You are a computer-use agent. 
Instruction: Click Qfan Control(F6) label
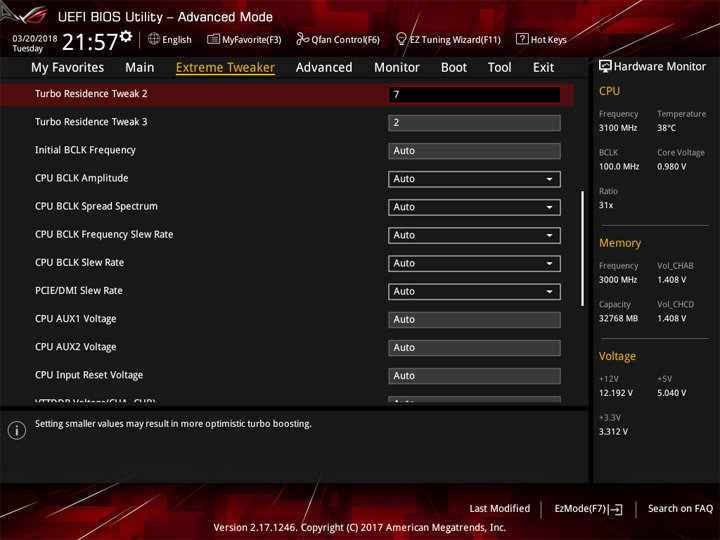pos(345,39)
